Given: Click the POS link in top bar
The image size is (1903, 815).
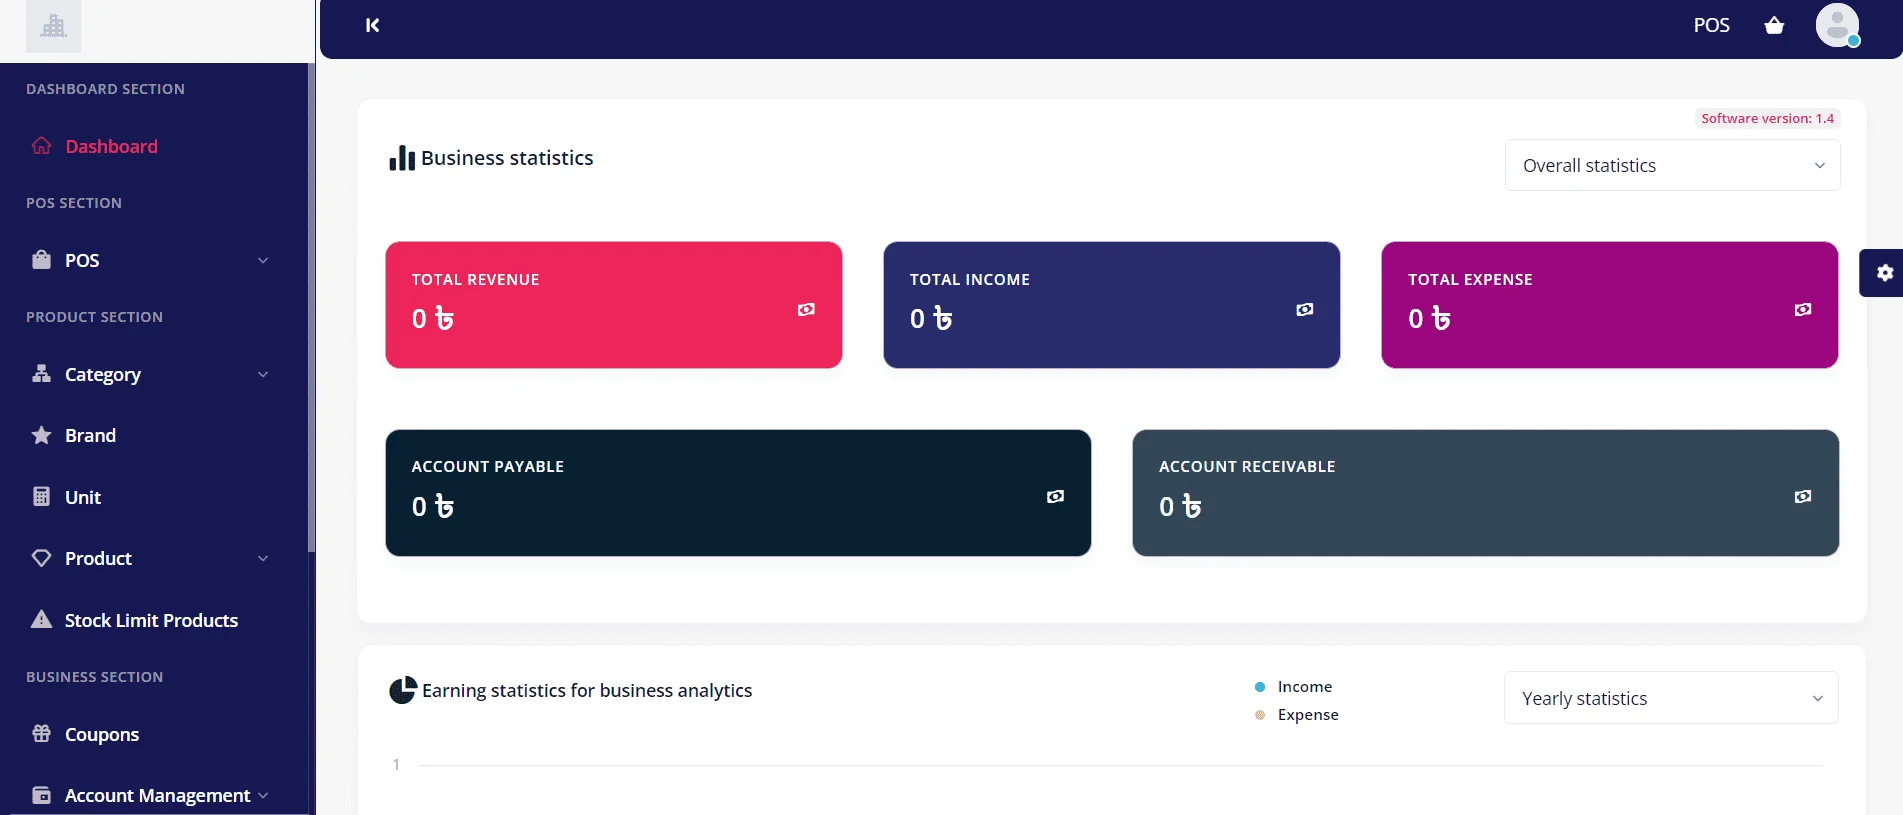Looking at the screenshot, I should pos(1711,25).
